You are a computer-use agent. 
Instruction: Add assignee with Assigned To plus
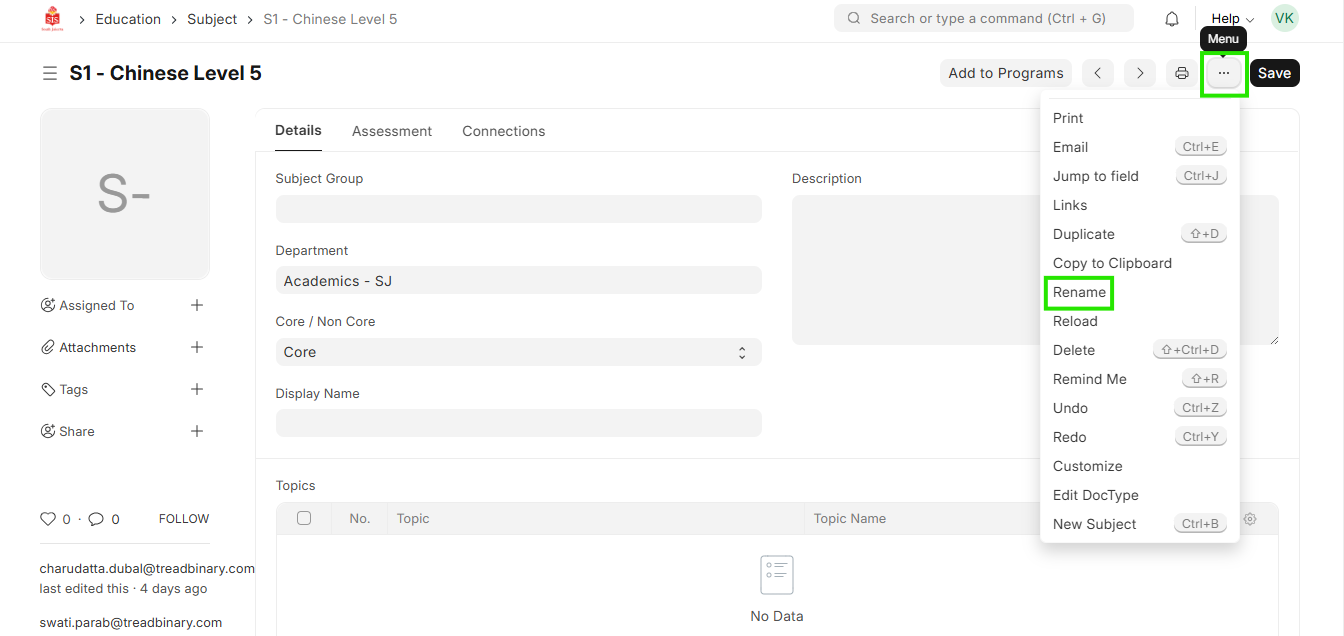coord(197,305)
